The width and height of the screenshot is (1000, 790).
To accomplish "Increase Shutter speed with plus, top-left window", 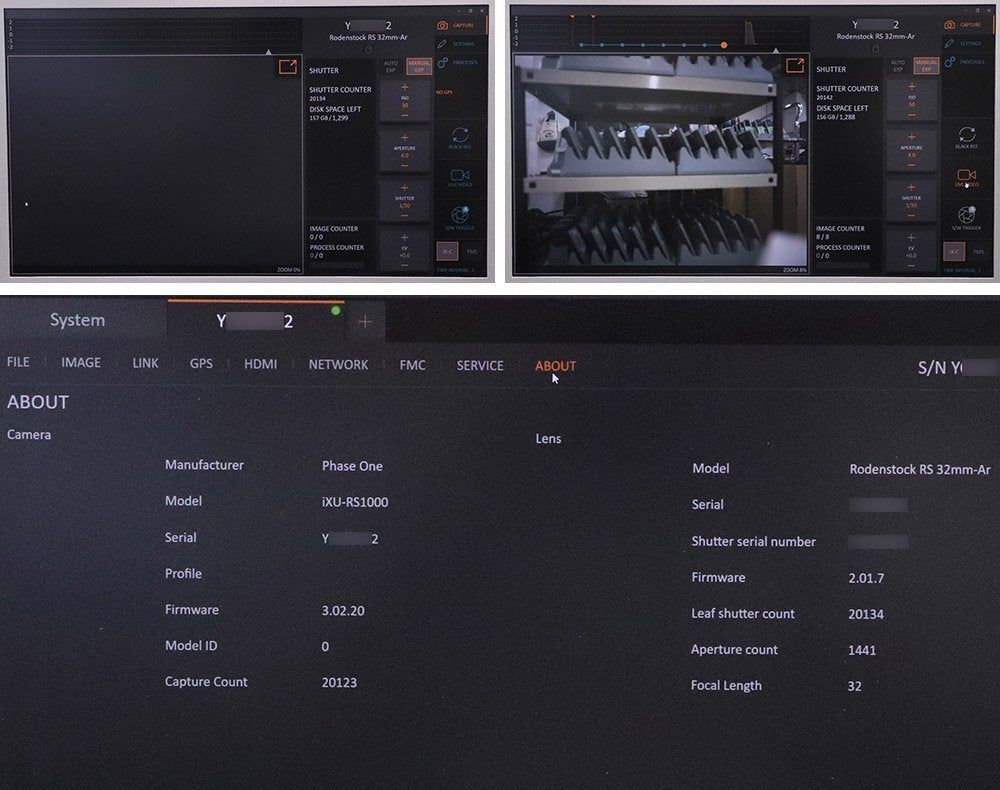I will point(404,188).
